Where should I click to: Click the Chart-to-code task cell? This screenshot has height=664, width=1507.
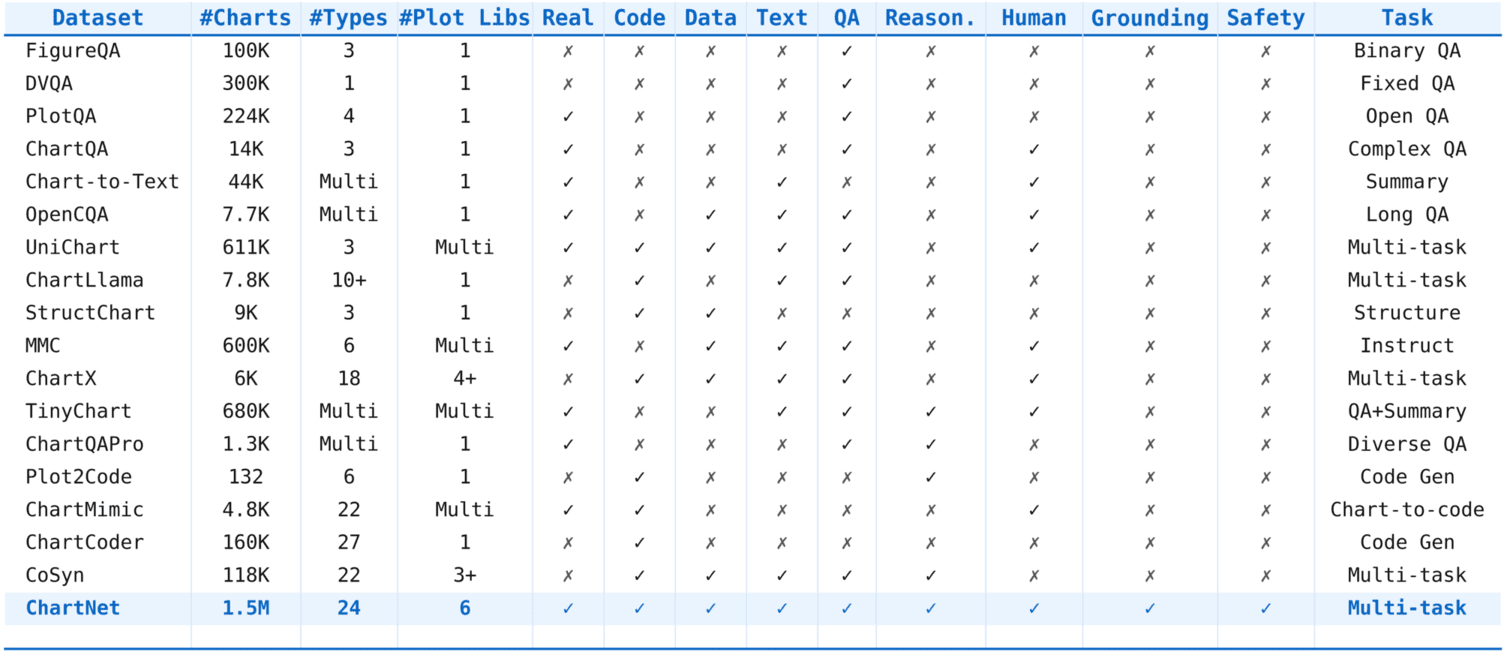pyautogui.click(x=1407, y=510)
